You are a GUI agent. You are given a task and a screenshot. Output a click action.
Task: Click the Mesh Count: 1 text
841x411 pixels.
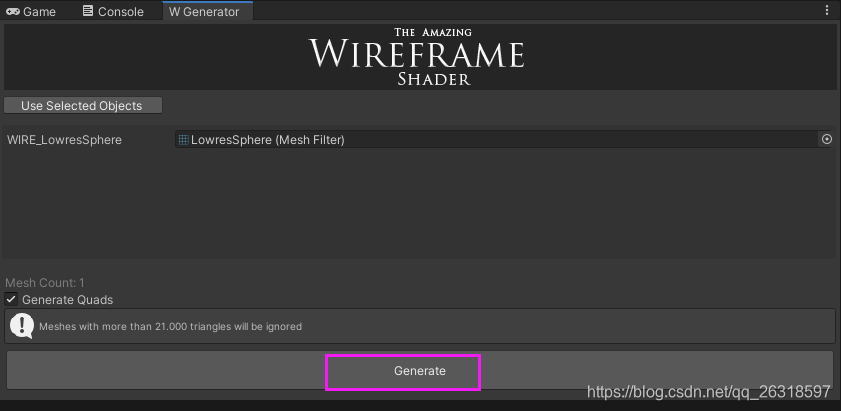(45, 283)
